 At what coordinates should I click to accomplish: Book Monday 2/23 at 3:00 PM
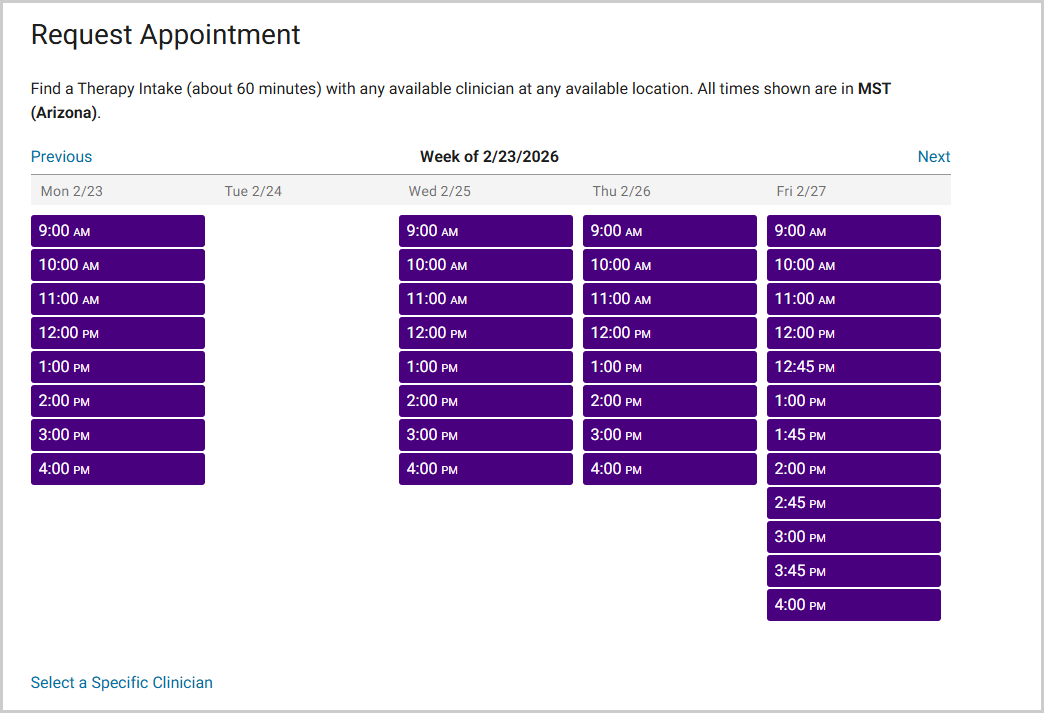[x=118, y=435]
